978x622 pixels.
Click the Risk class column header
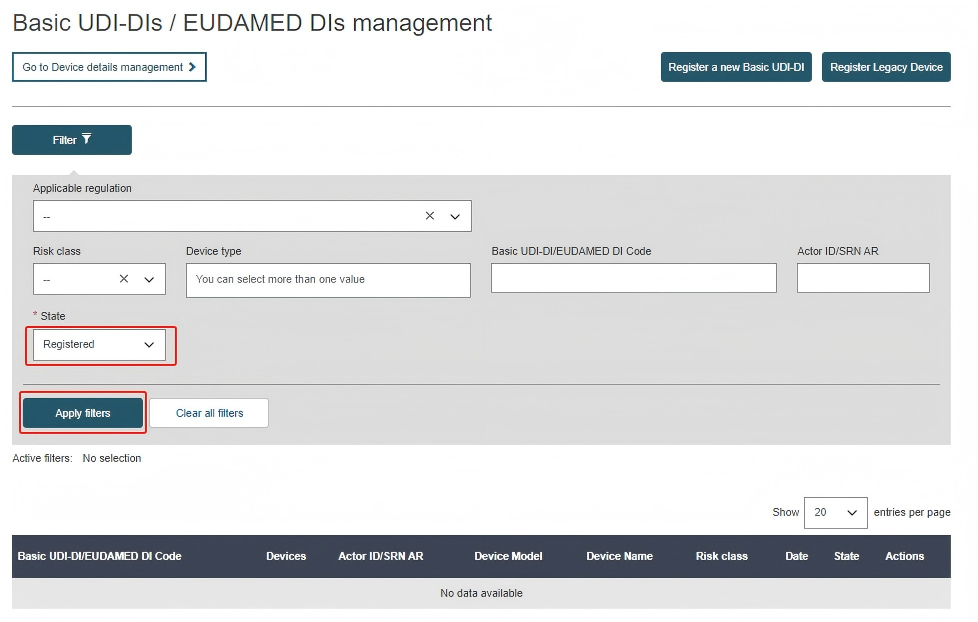[721, 556]
